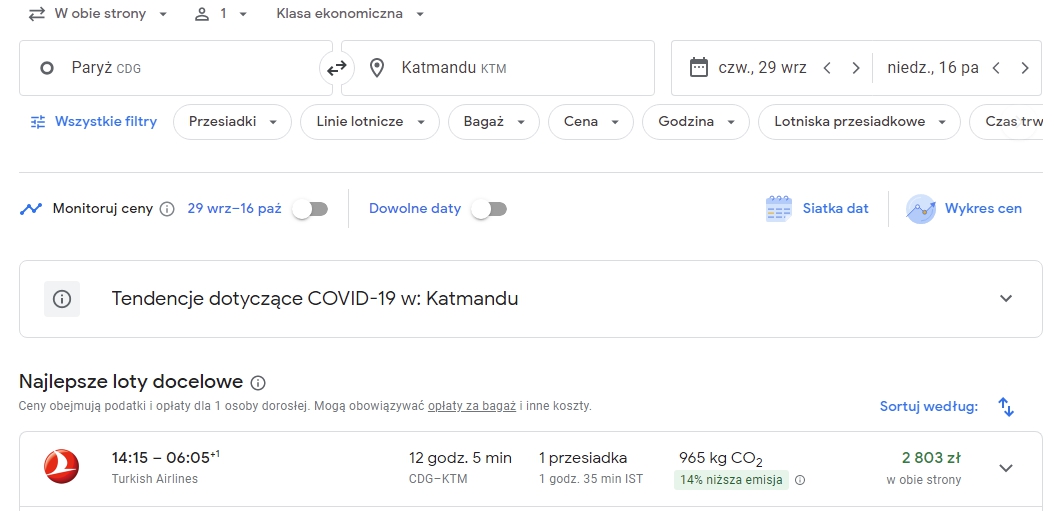Go to next return date
1059x511 pixels.
[1025, 68]
